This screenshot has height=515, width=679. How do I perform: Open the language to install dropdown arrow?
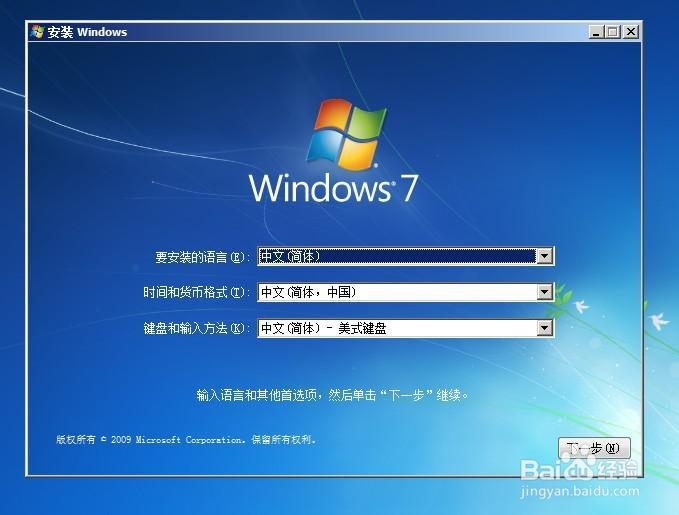click(544, 256)
